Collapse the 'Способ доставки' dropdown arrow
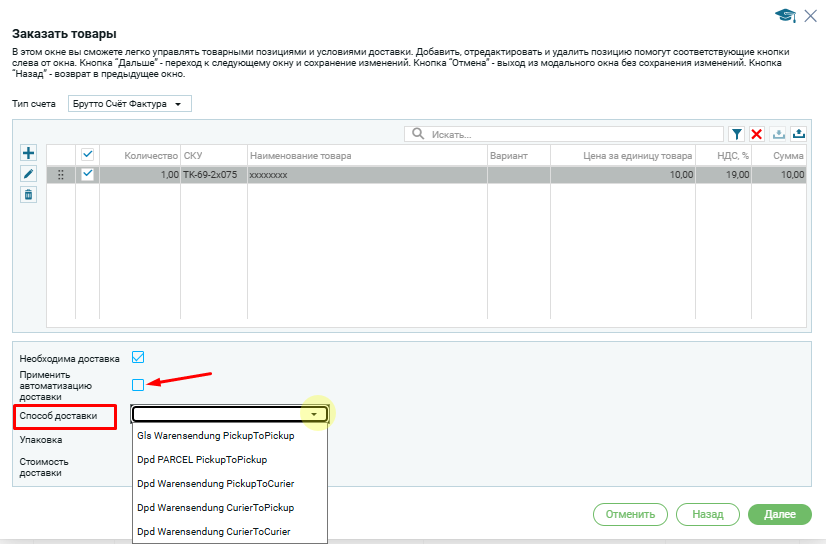 (x=314, y=414)
